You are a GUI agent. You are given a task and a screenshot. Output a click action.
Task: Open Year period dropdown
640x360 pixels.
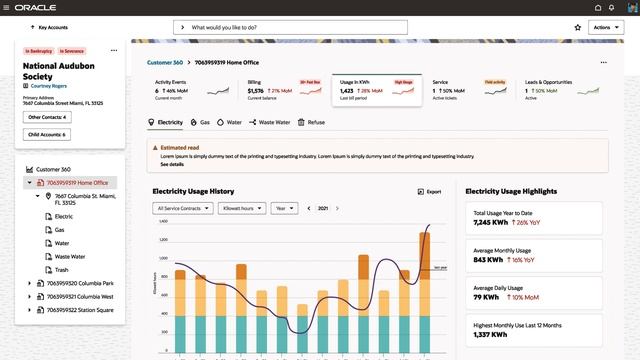point(284,209)
